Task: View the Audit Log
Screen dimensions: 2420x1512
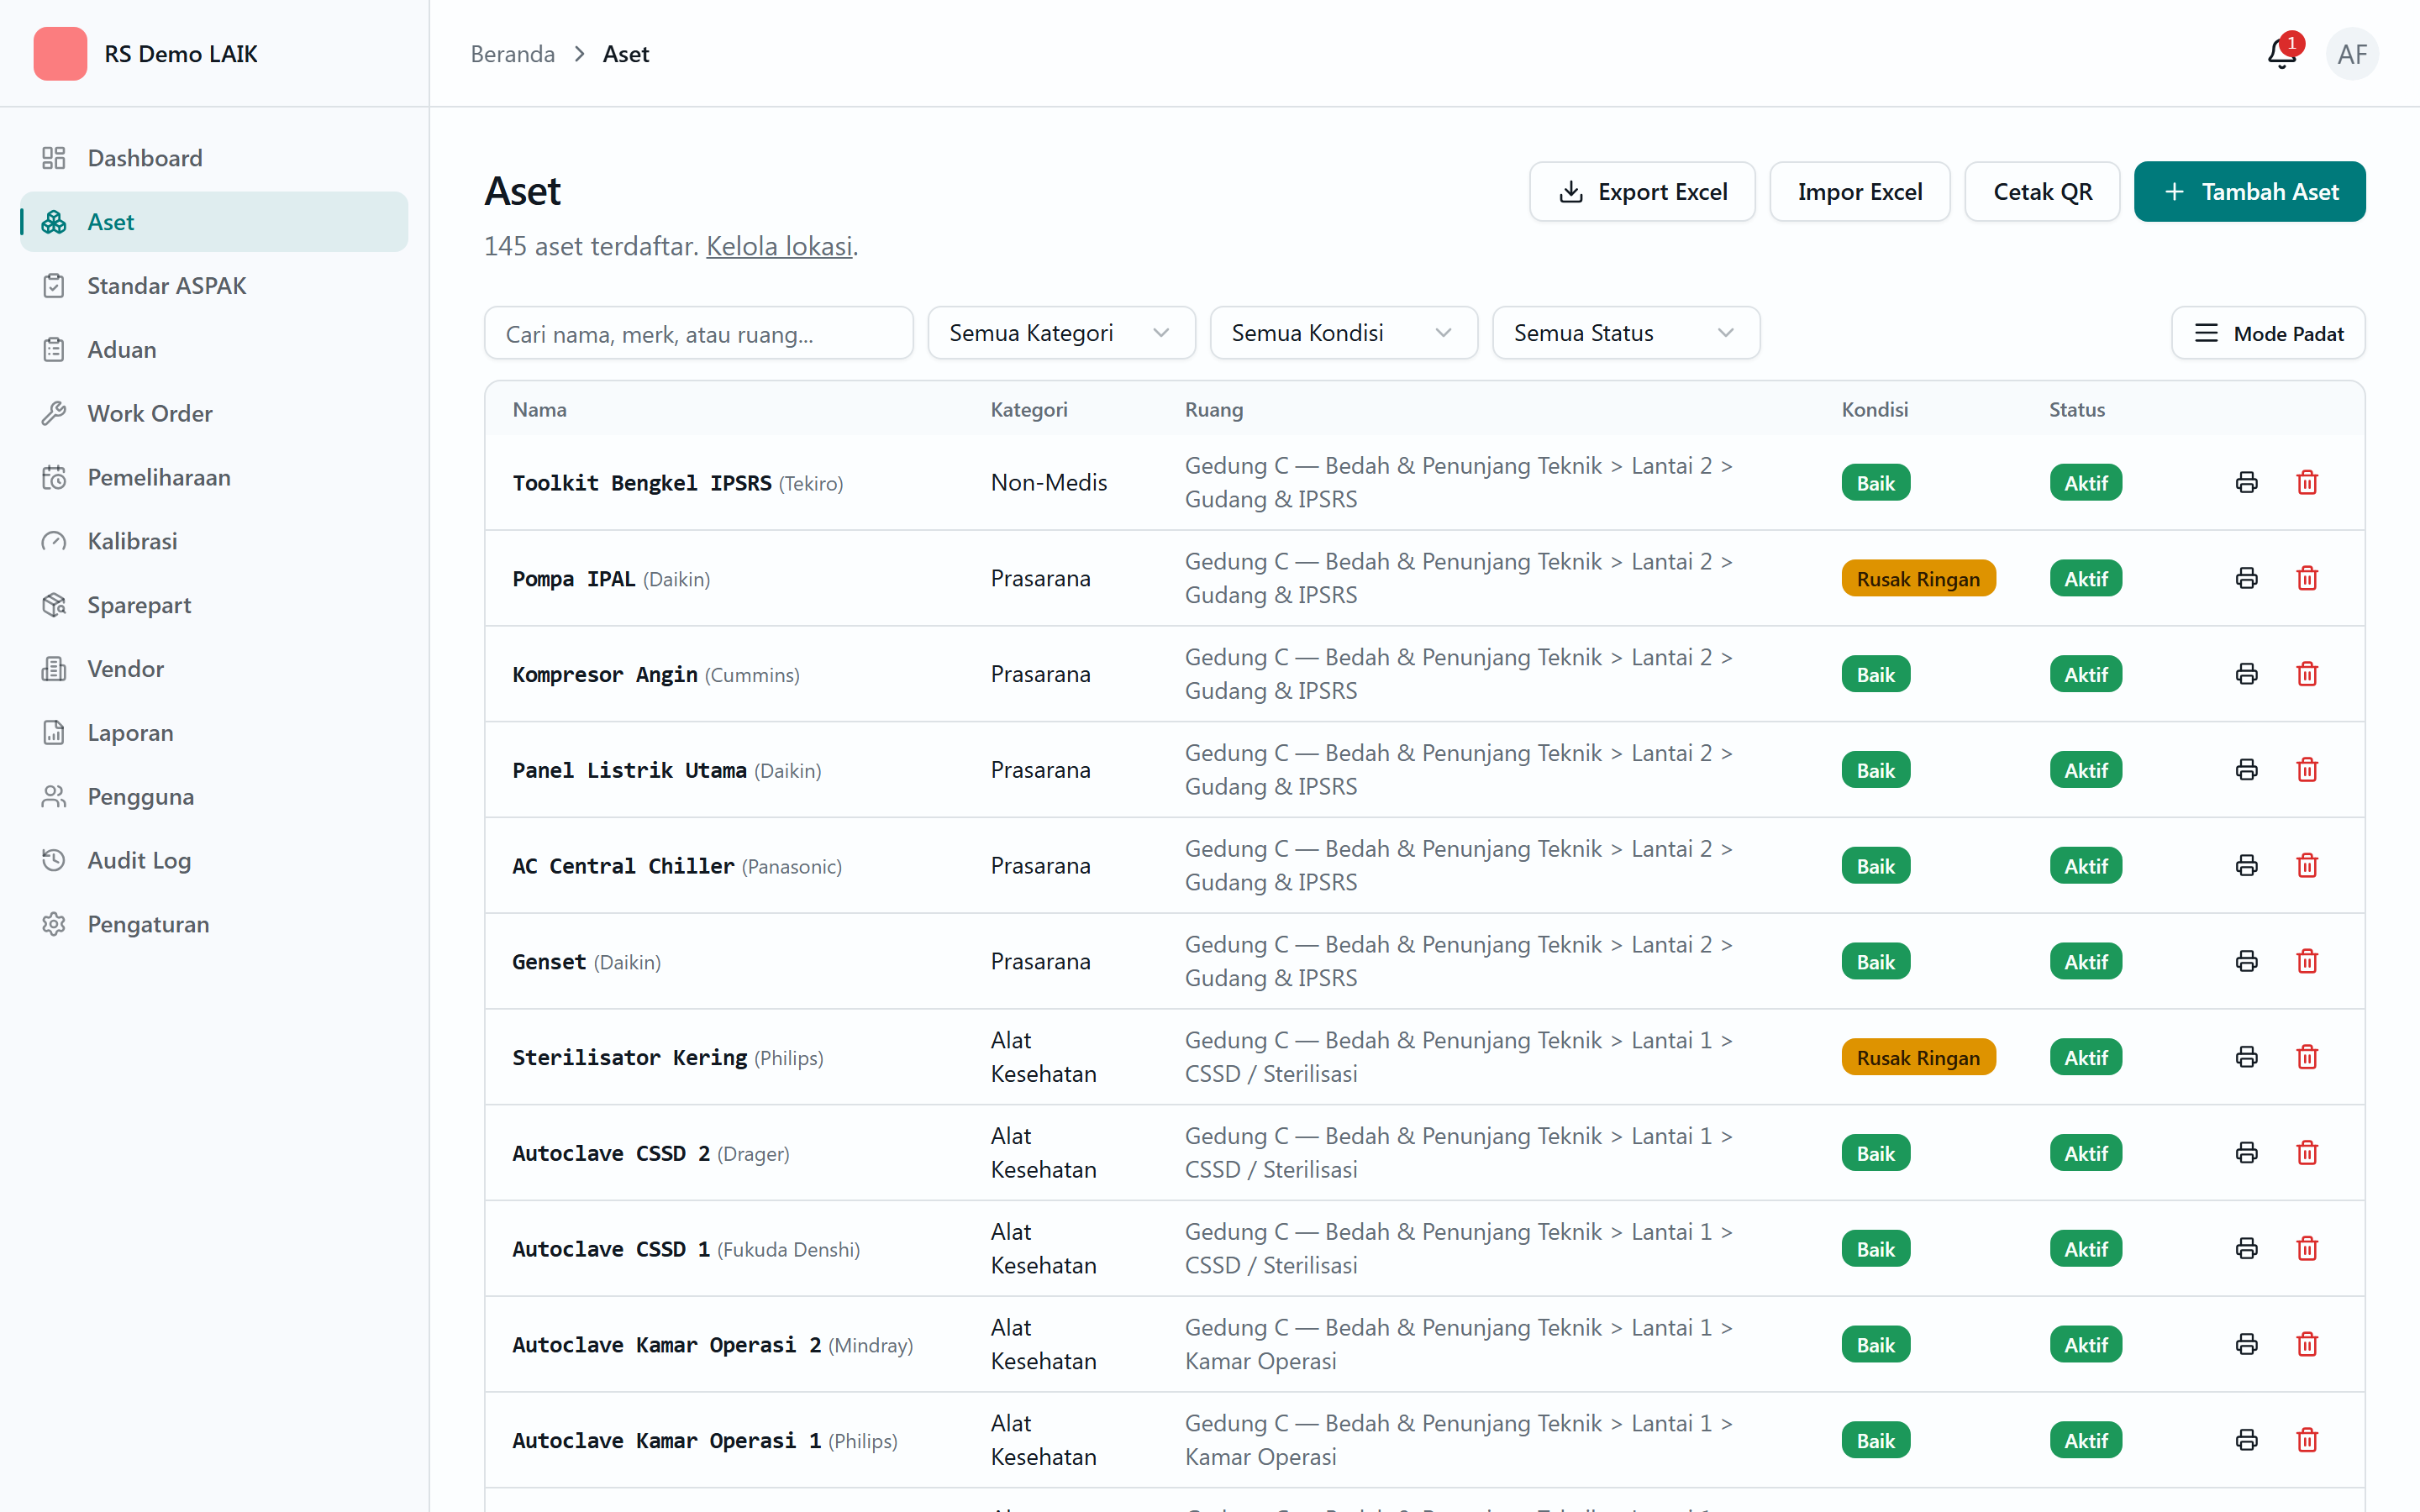Action: pyautogui.click(x=214, y=861)
